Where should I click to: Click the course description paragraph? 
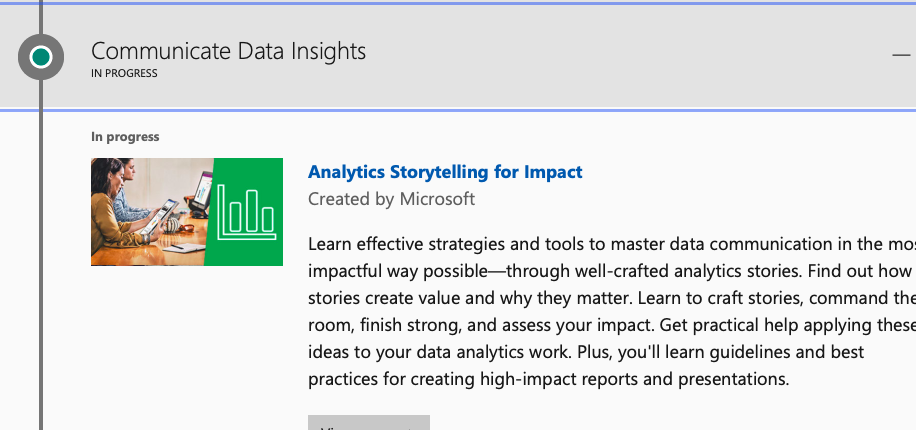point(612,311)
